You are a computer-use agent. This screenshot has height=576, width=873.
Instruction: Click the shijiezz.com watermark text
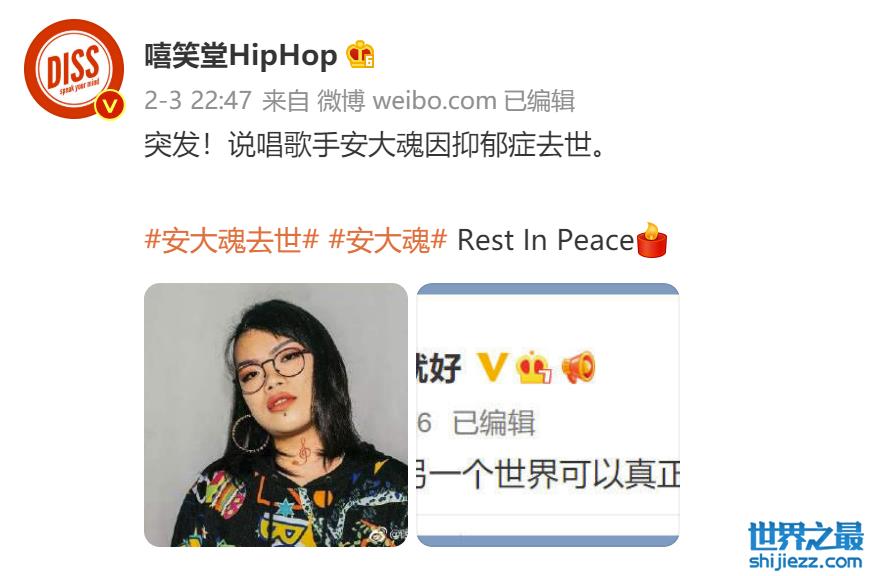(x=806, y=561)
